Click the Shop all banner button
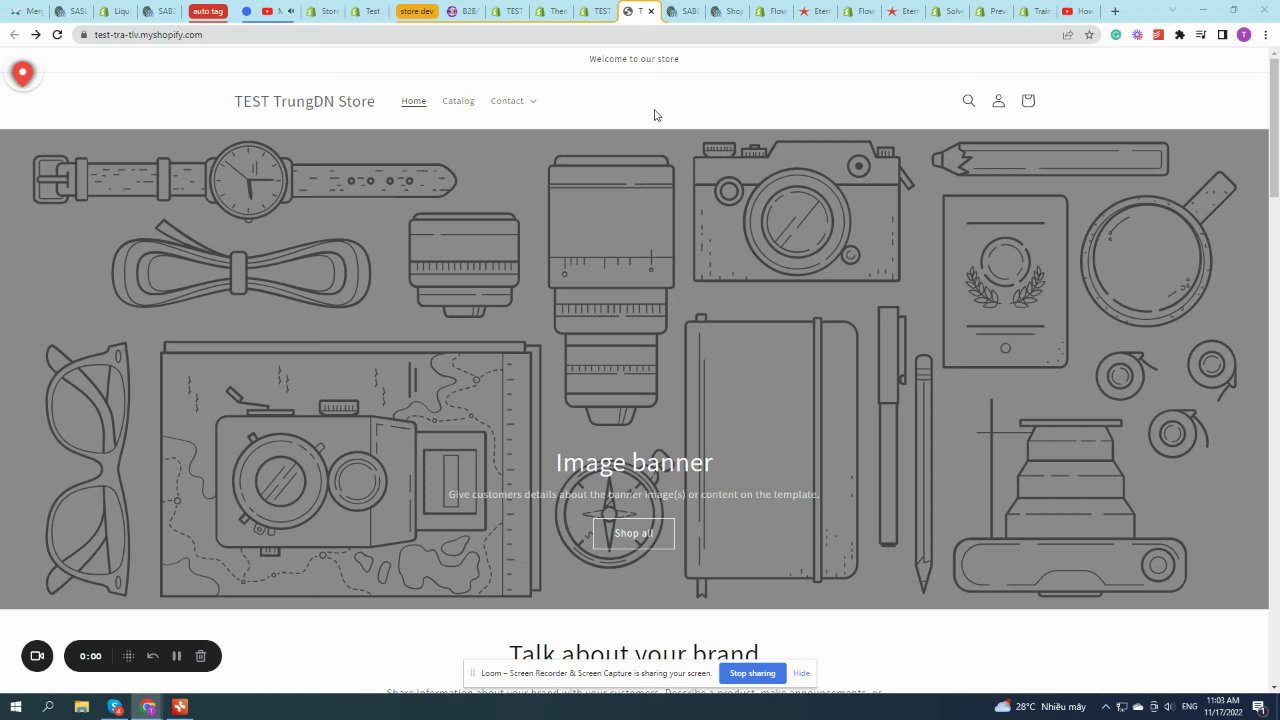Screen dimensions: 1280x720 pos(634,533)
